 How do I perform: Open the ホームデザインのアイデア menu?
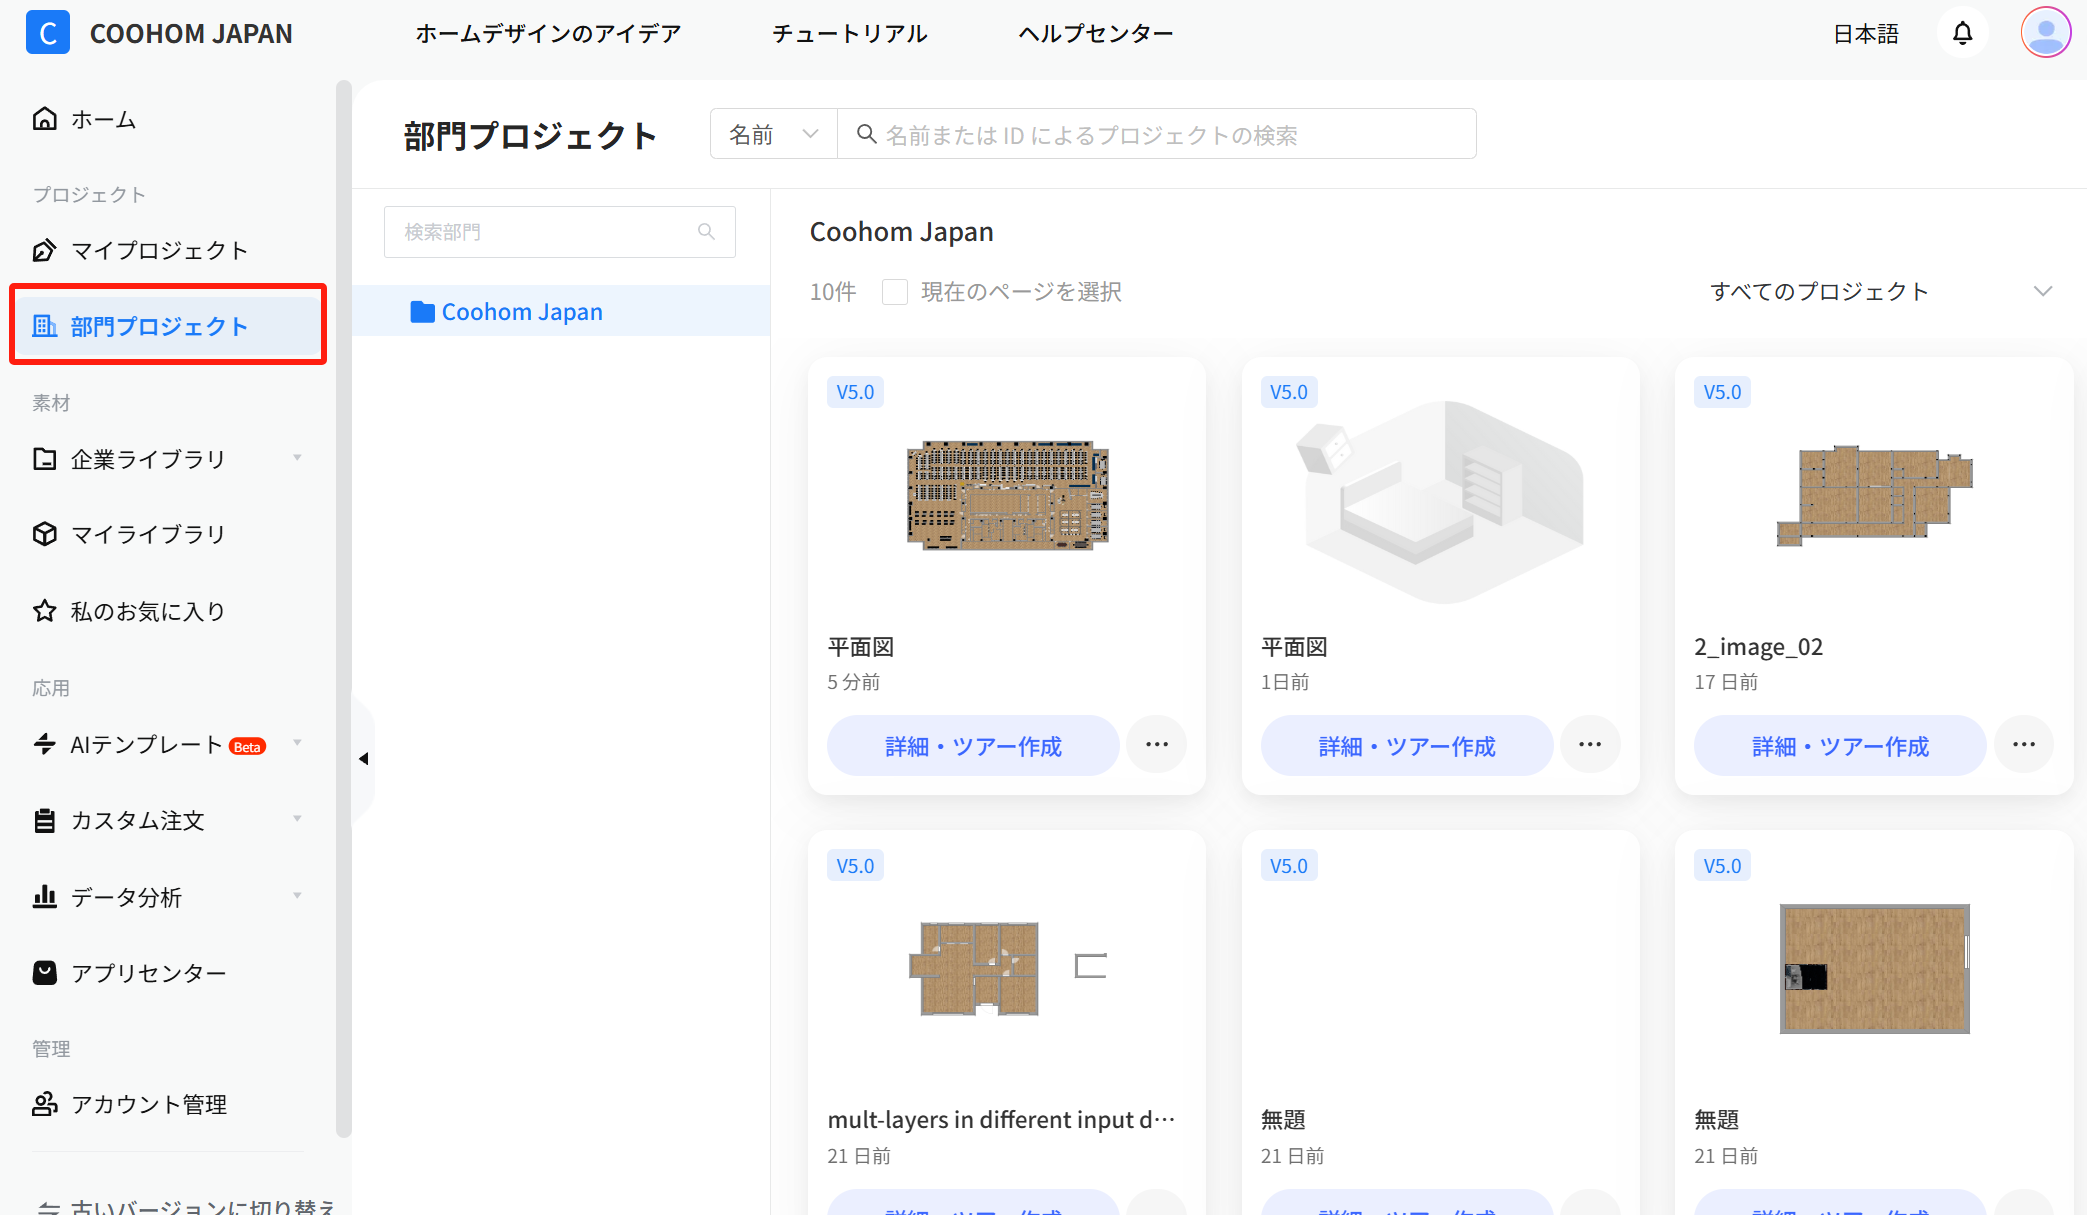pyautogui.click(x=548, y=34)
